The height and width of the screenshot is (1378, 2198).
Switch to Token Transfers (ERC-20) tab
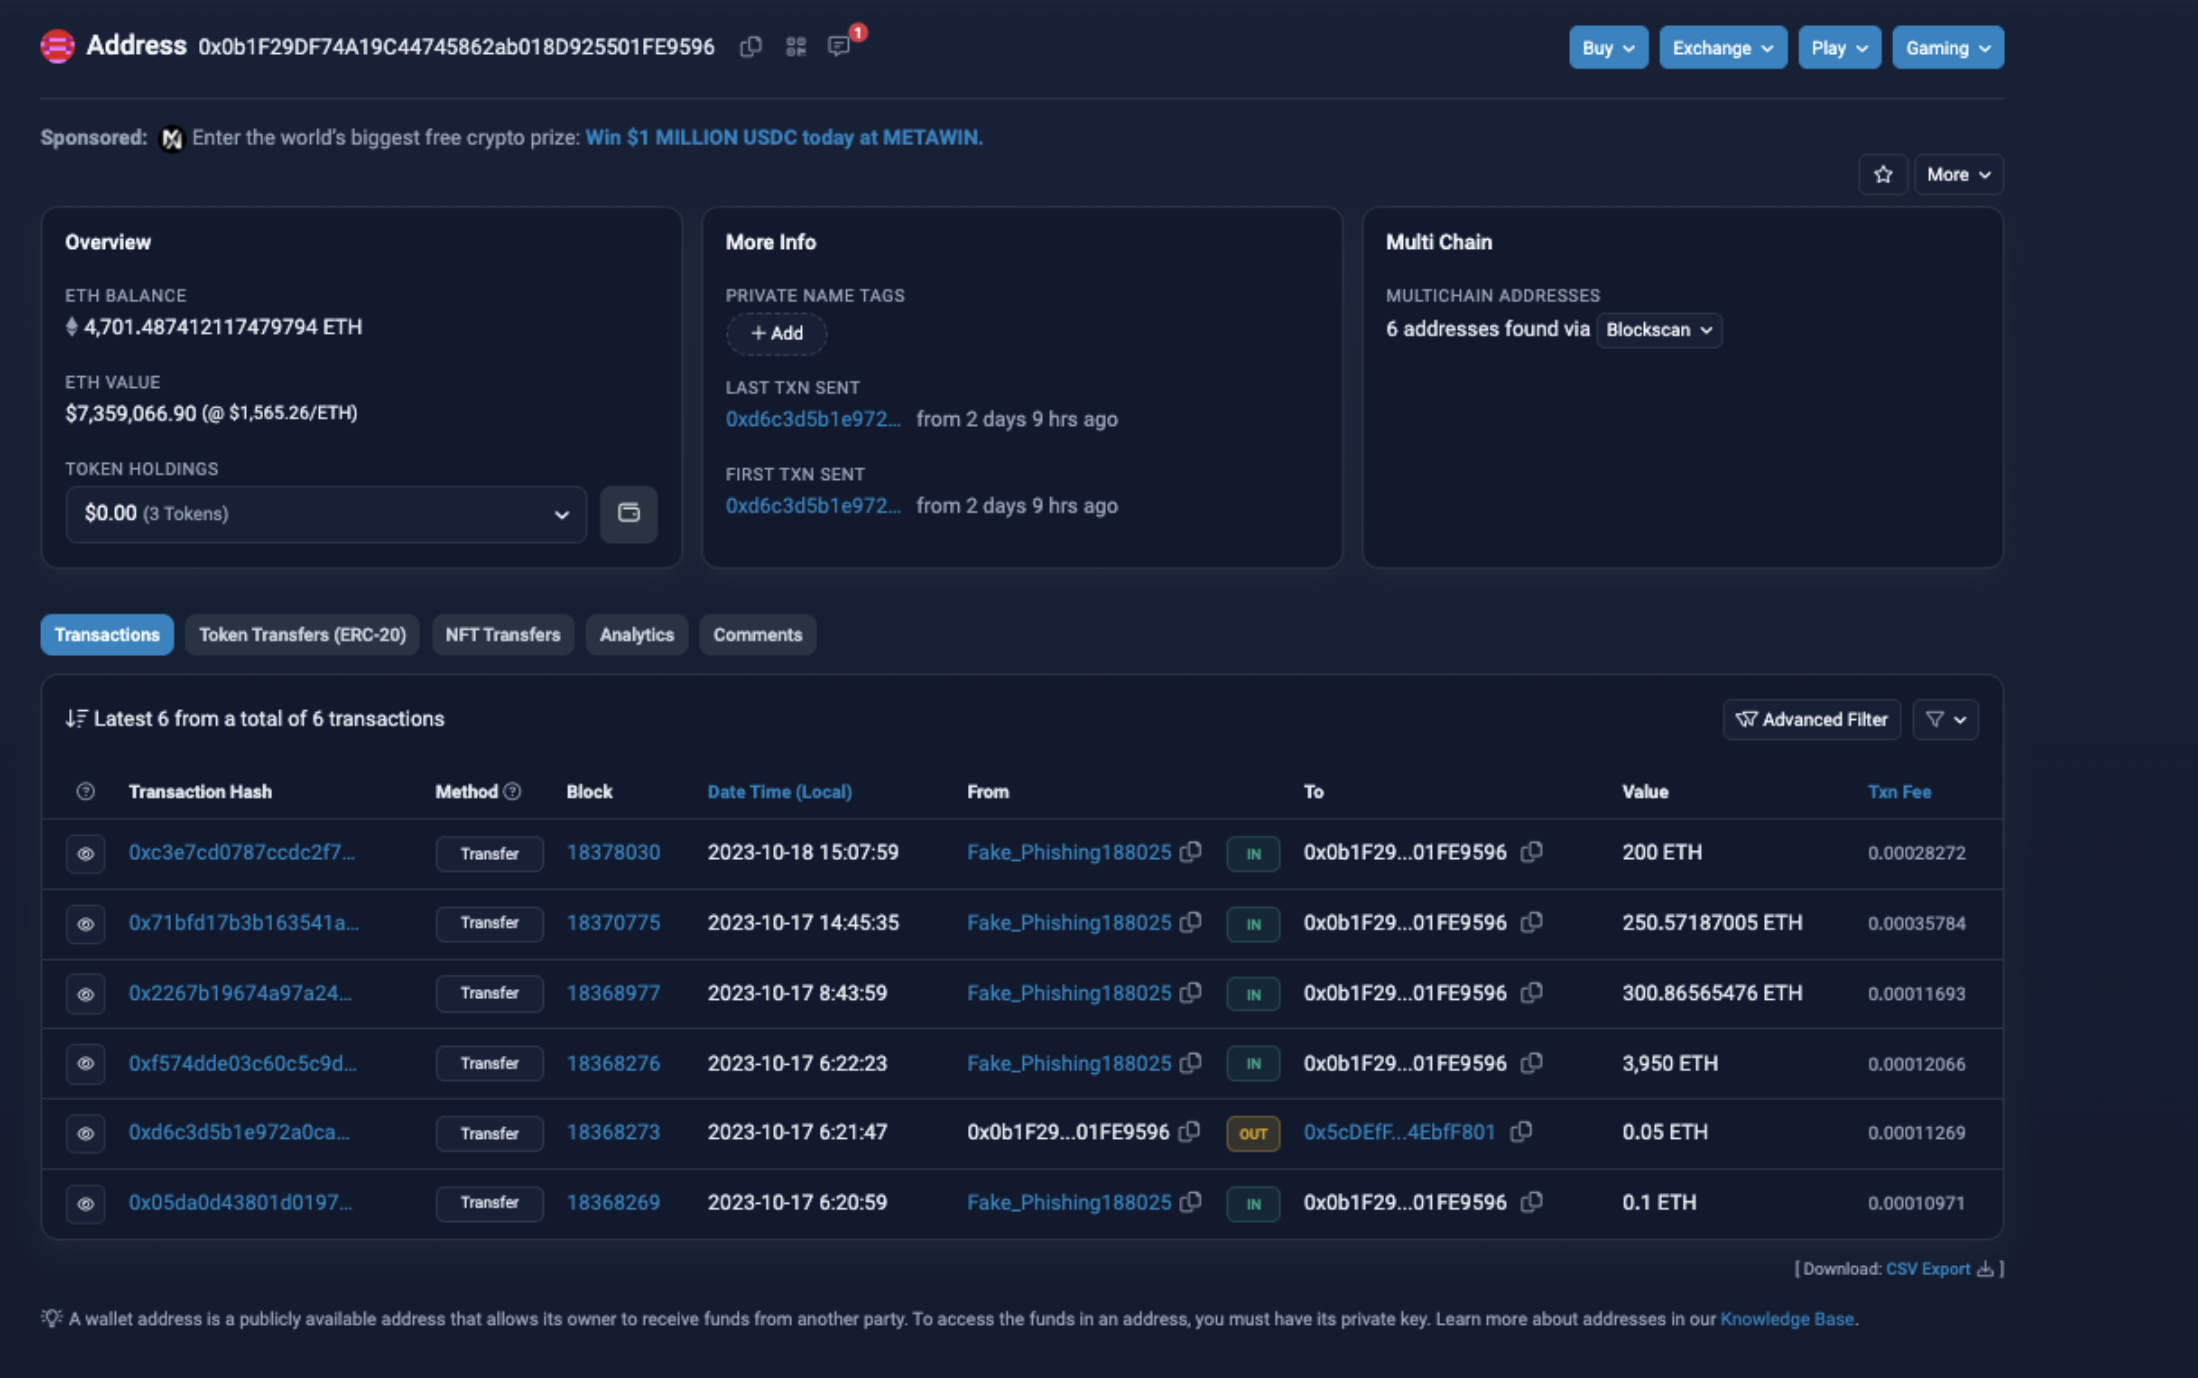302,635
